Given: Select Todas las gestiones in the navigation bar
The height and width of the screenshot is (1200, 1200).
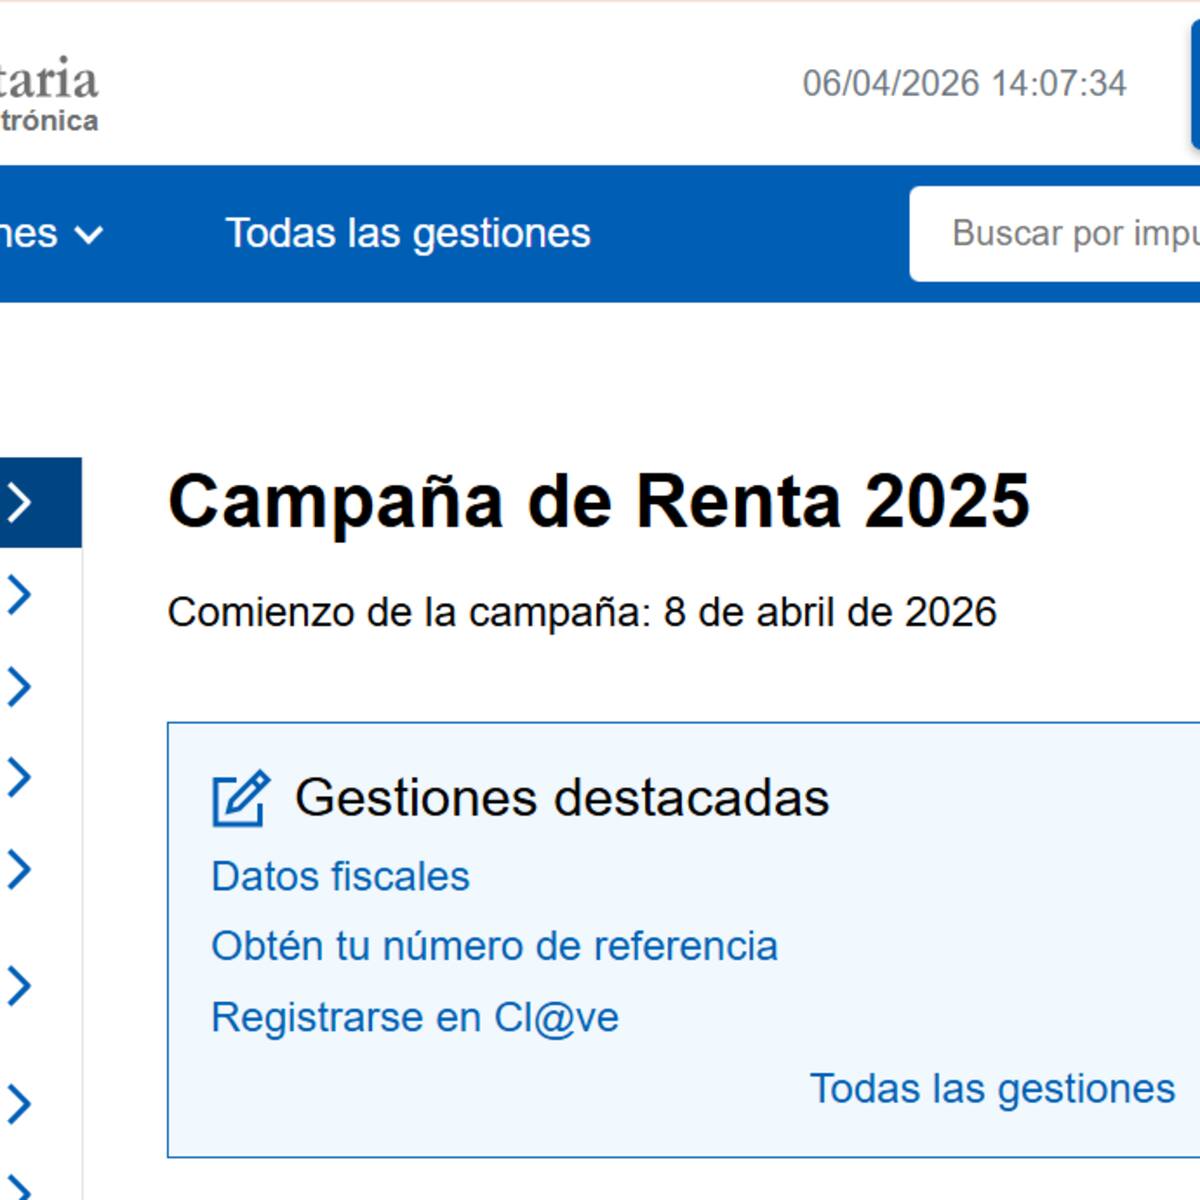Looking at the screenshot, I should [408, 233].
